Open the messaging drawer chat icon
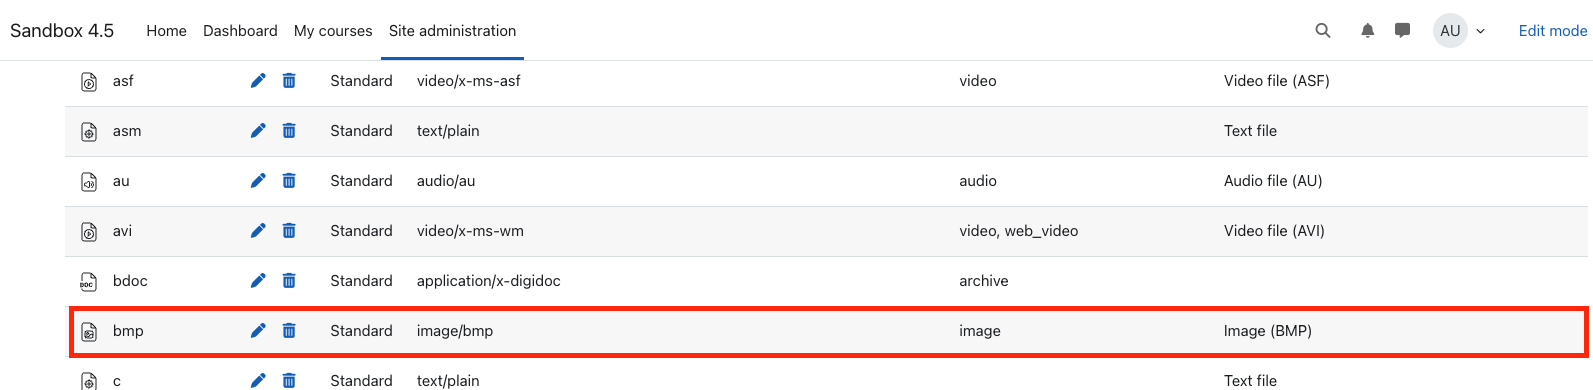 click(x=1403, y=31)
